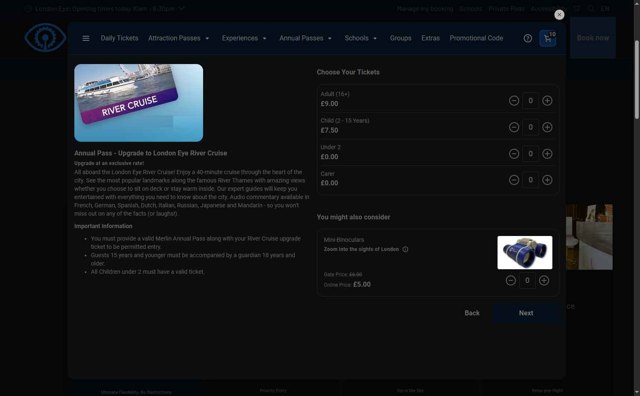
Task: Open Groups menu item
Action: point(400,38)
